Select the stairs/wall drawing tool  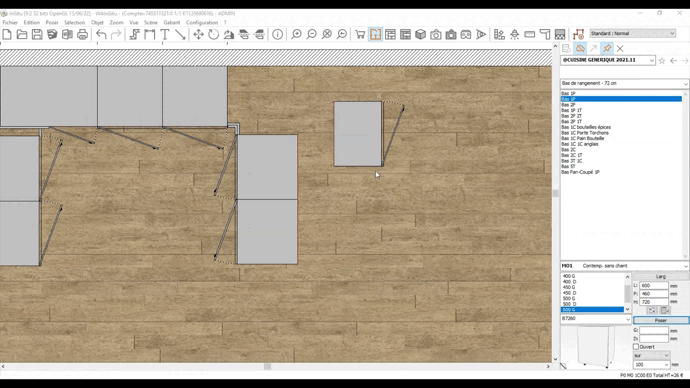135,34
